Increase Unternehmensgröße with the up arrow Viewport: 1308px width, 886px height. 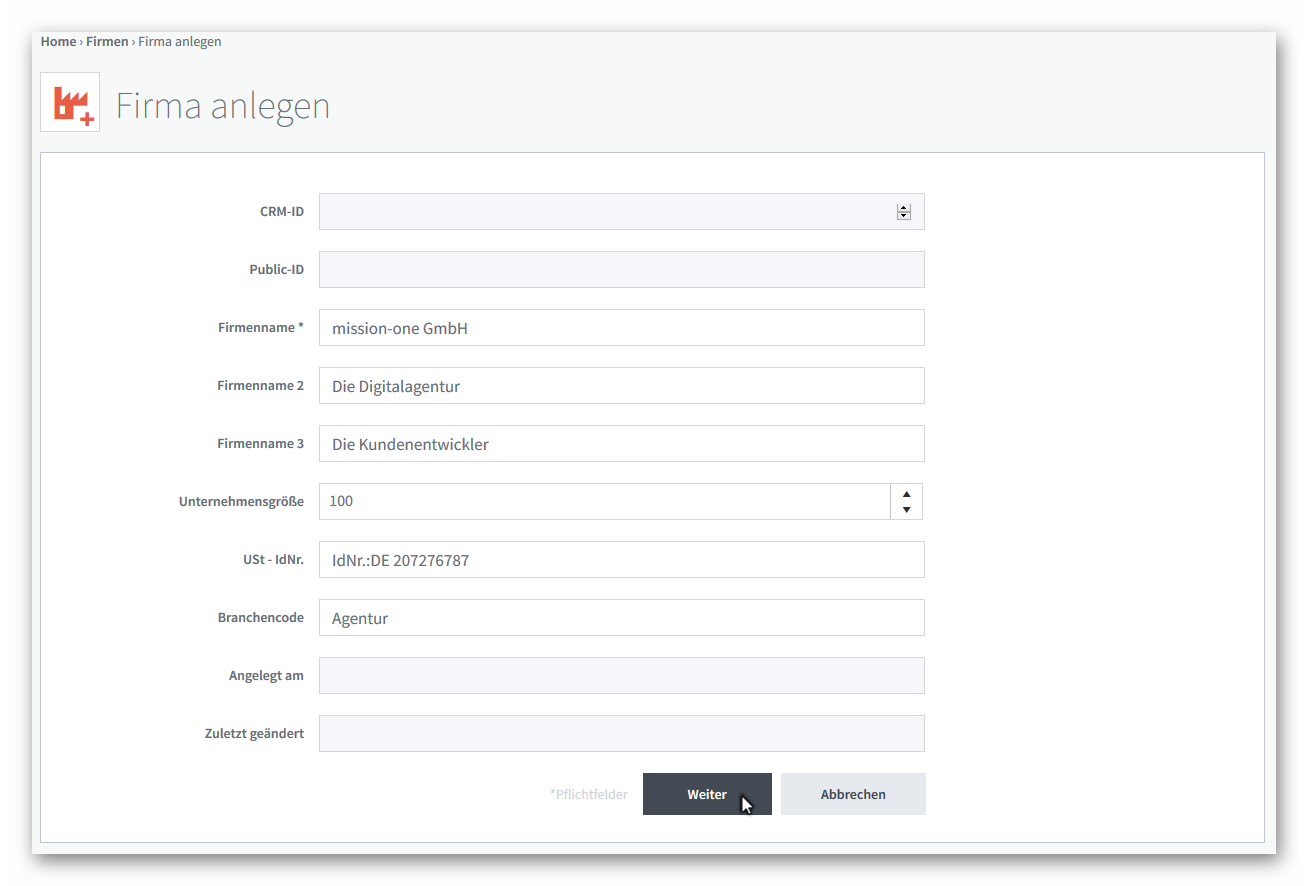pyautogui.click(x=906, y=493)
